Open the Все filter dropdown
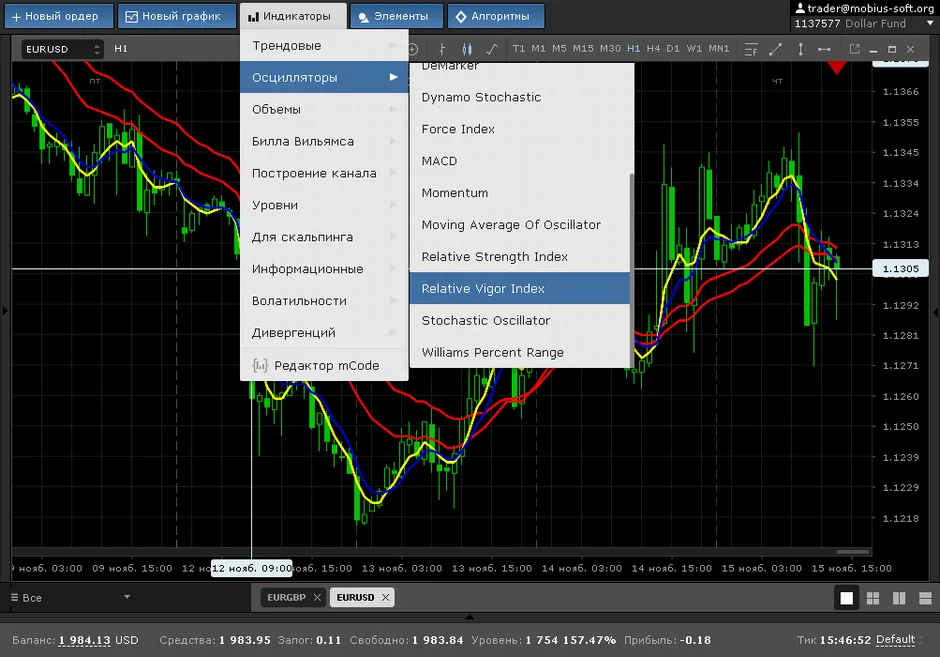Viewport: 940px width, 657px height. (x=70, y=598)
